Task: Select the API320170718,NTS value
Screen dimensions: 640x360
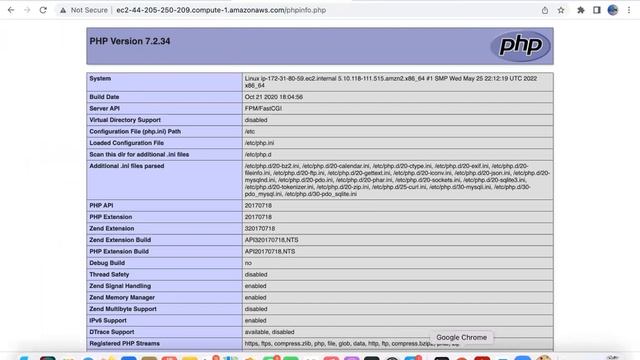Action: tap(271, 240)
